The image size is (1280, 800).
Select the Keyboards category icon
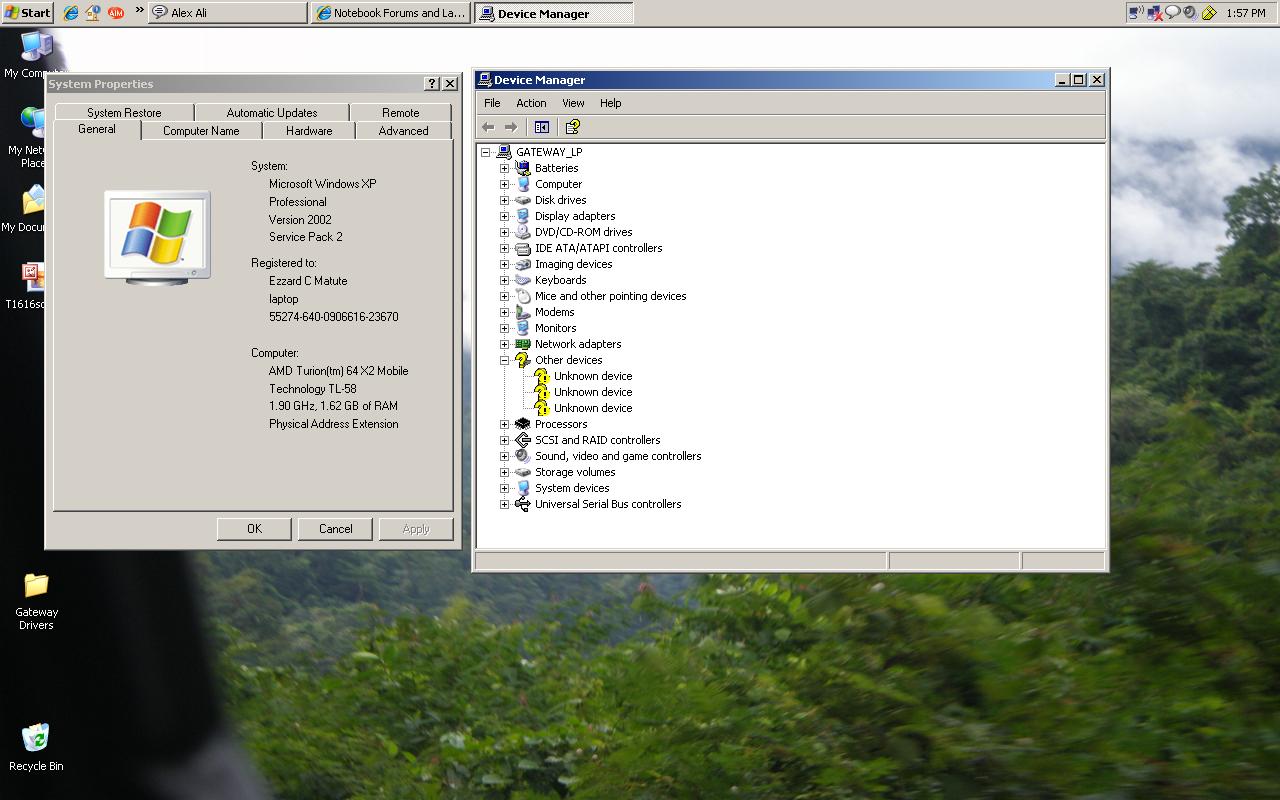point(522,280)
